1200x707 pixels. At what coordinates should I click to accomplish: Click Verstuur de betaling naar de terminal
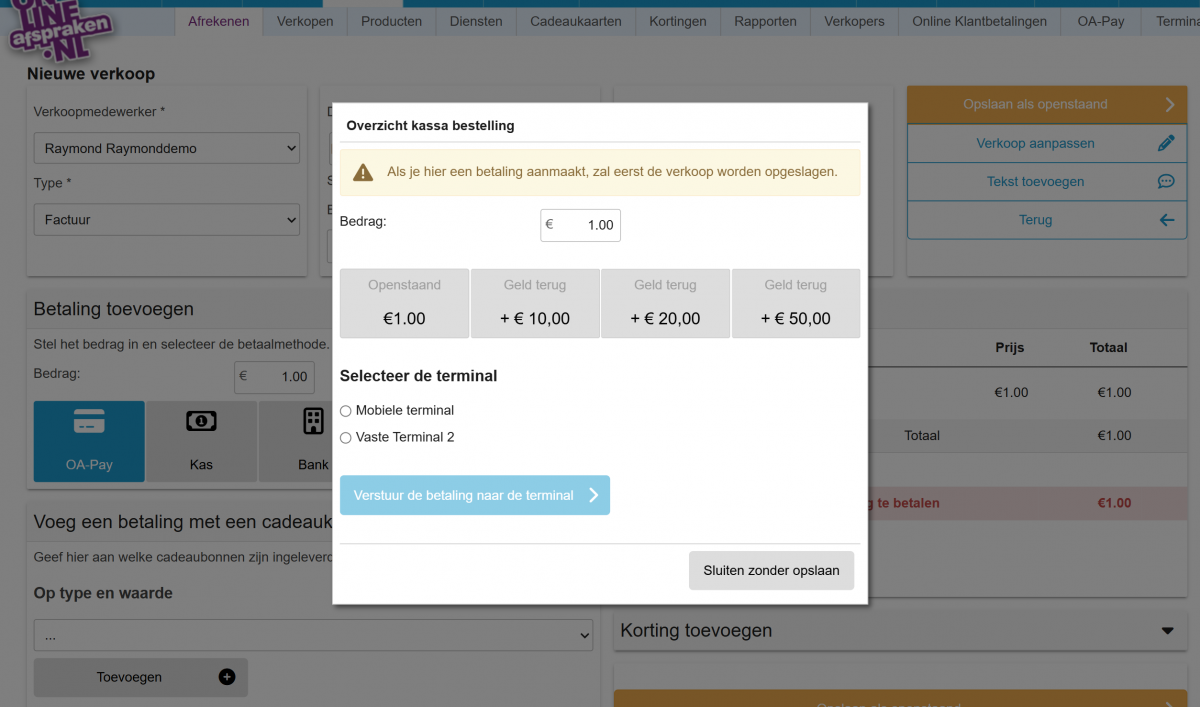[474, 495]
